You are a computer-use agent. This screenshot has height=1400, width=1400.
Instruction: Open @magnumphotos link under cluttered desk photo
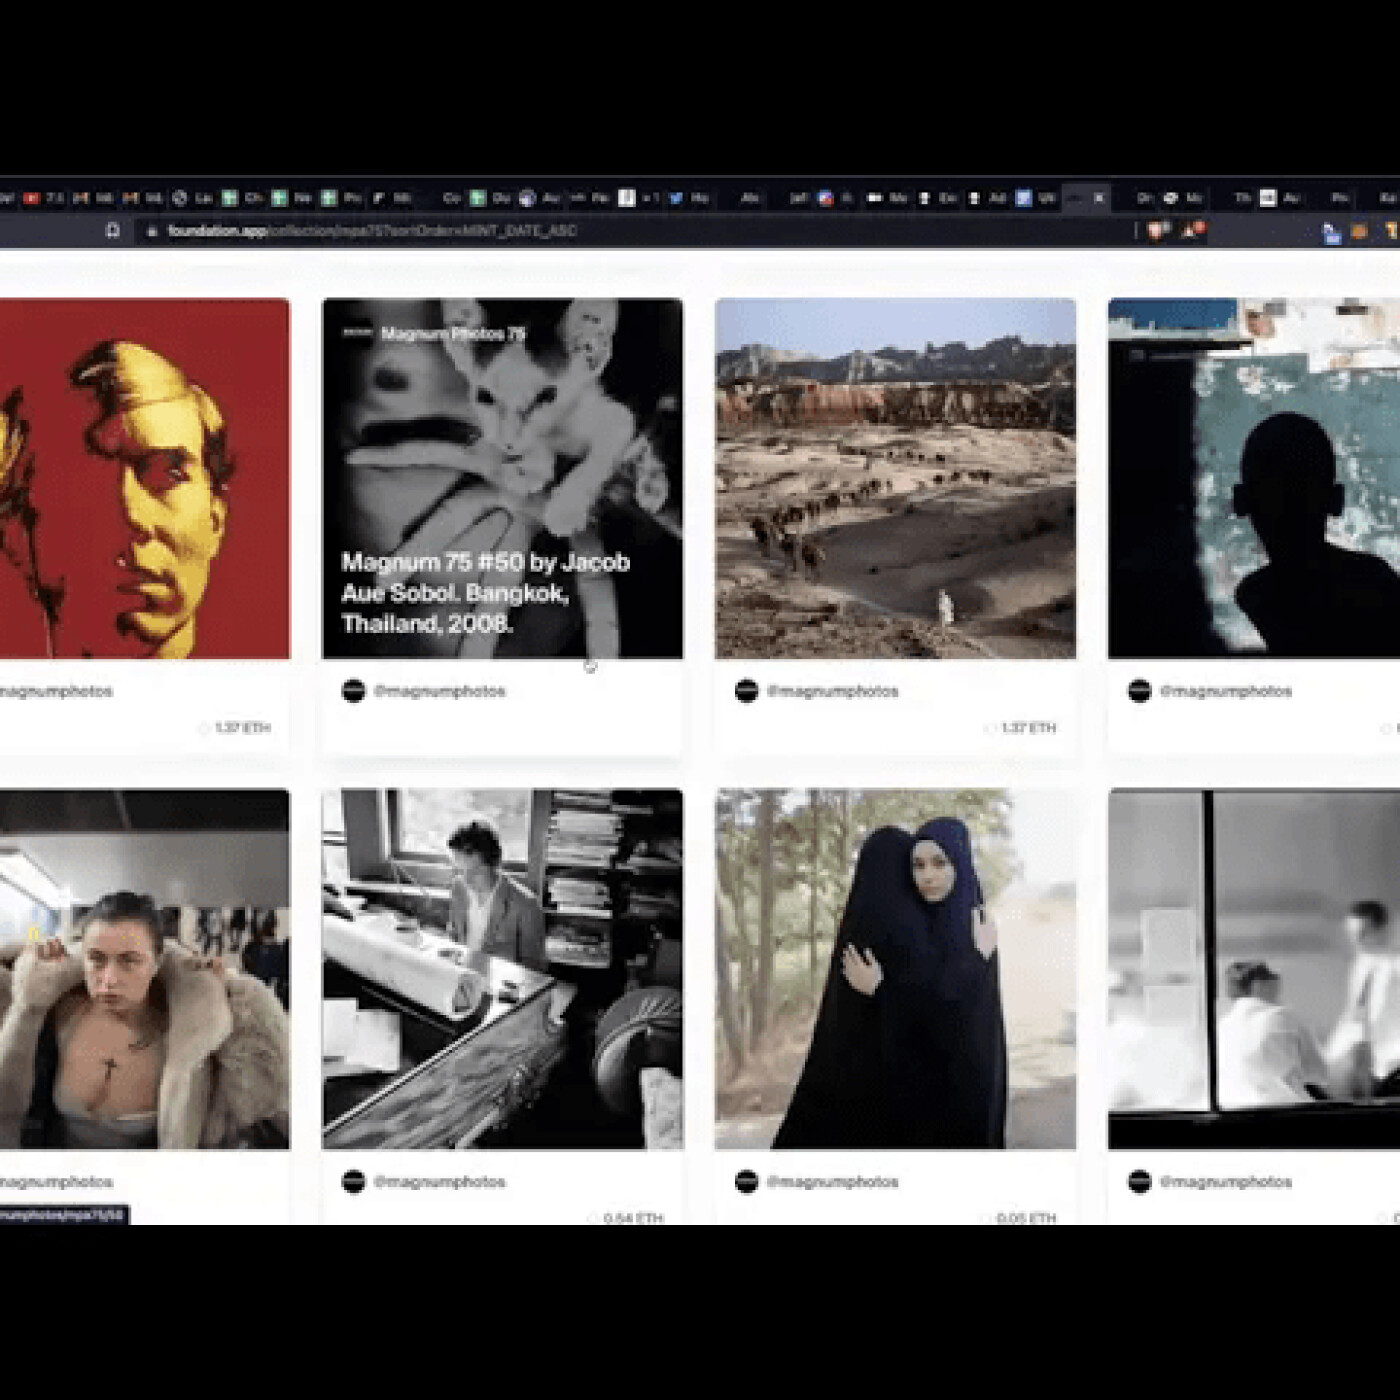click(x=440, y=1182)
